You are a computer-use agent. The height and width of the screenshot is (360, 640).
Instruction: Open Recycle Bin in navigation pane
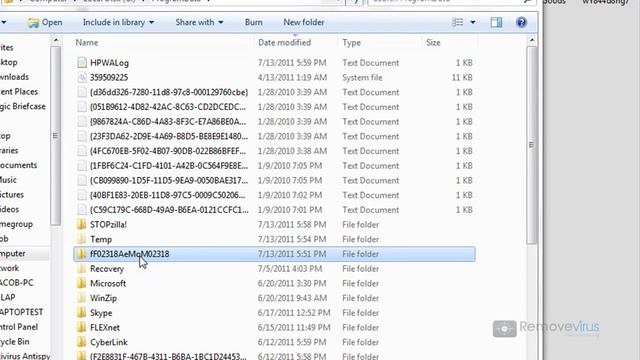tap(14, 342)
